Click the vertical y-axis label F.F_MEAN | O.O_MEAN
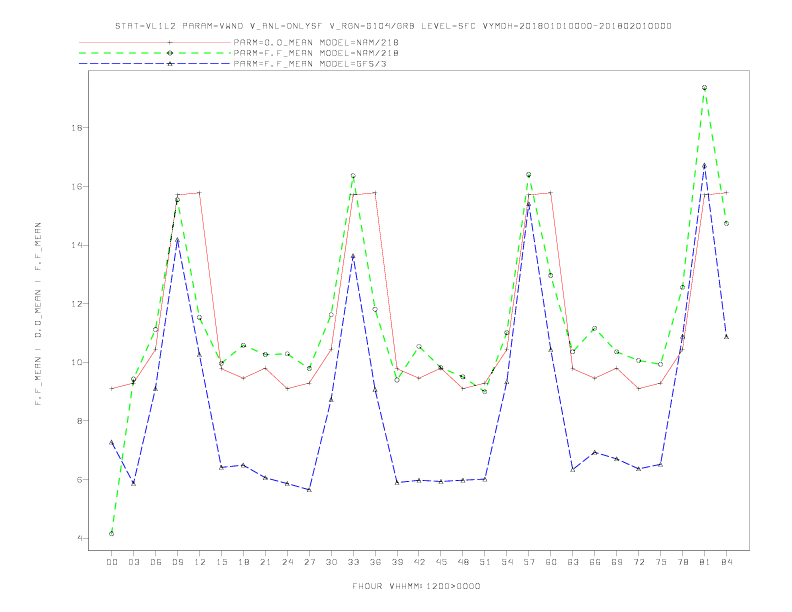Screen dimensions: 792x612 pos(38,314)
